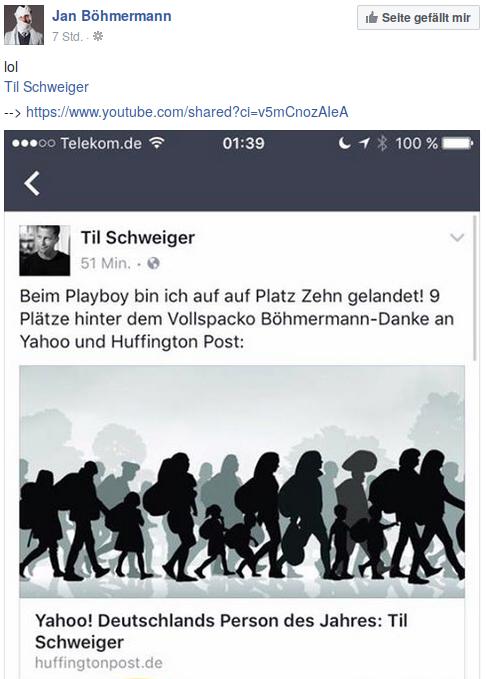Click the location services arrow icon
Screen dimensions: 486x679
364,143
